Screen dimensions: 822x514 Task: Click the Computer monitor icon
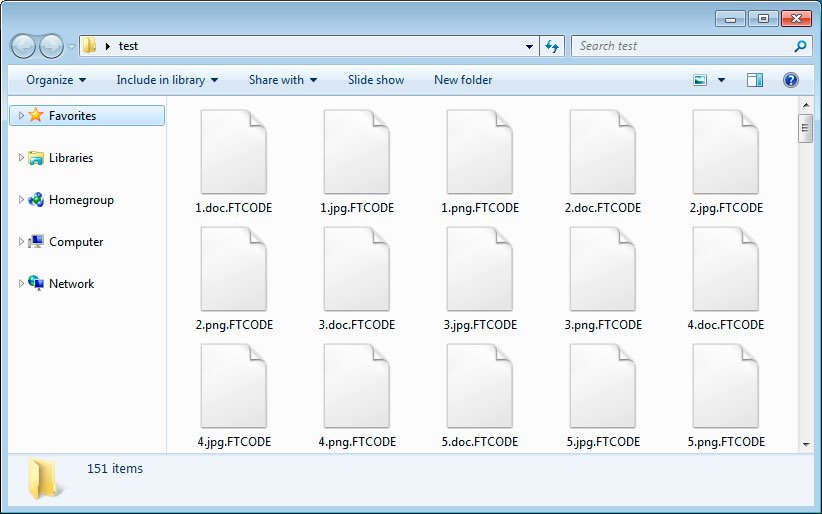[x=36, y=241]
